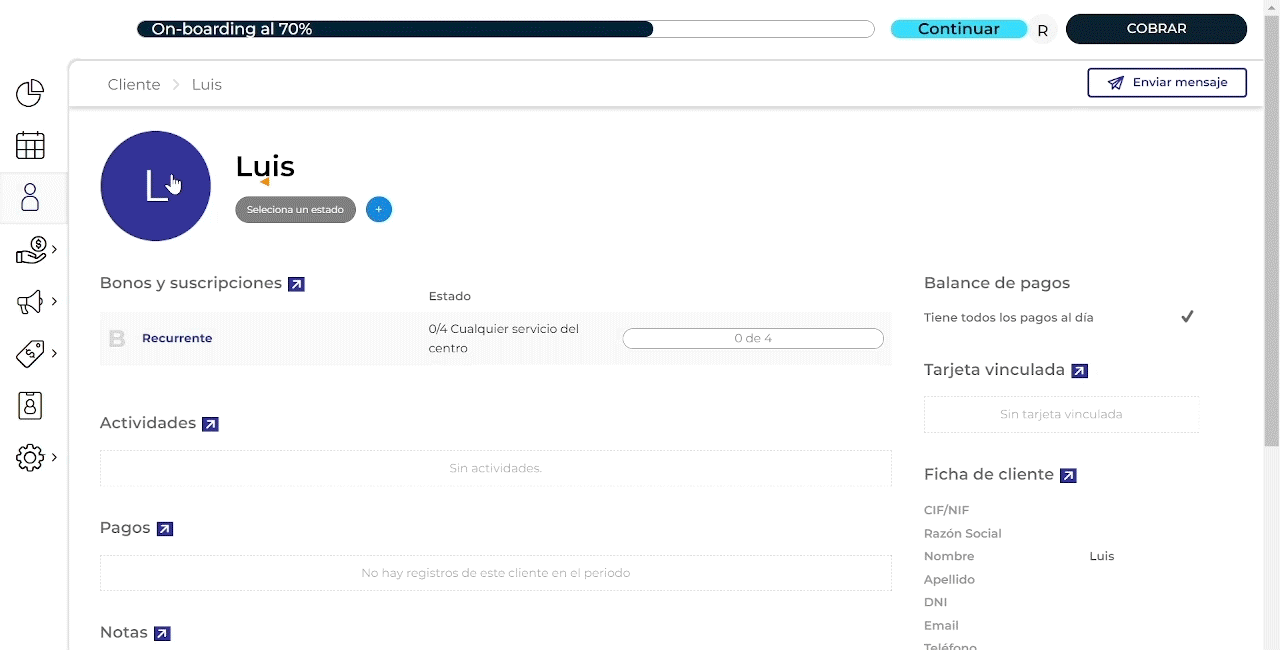Open the price tag sidebar icon
Viewport: 1280px width, 650px height.
(30, 354)
